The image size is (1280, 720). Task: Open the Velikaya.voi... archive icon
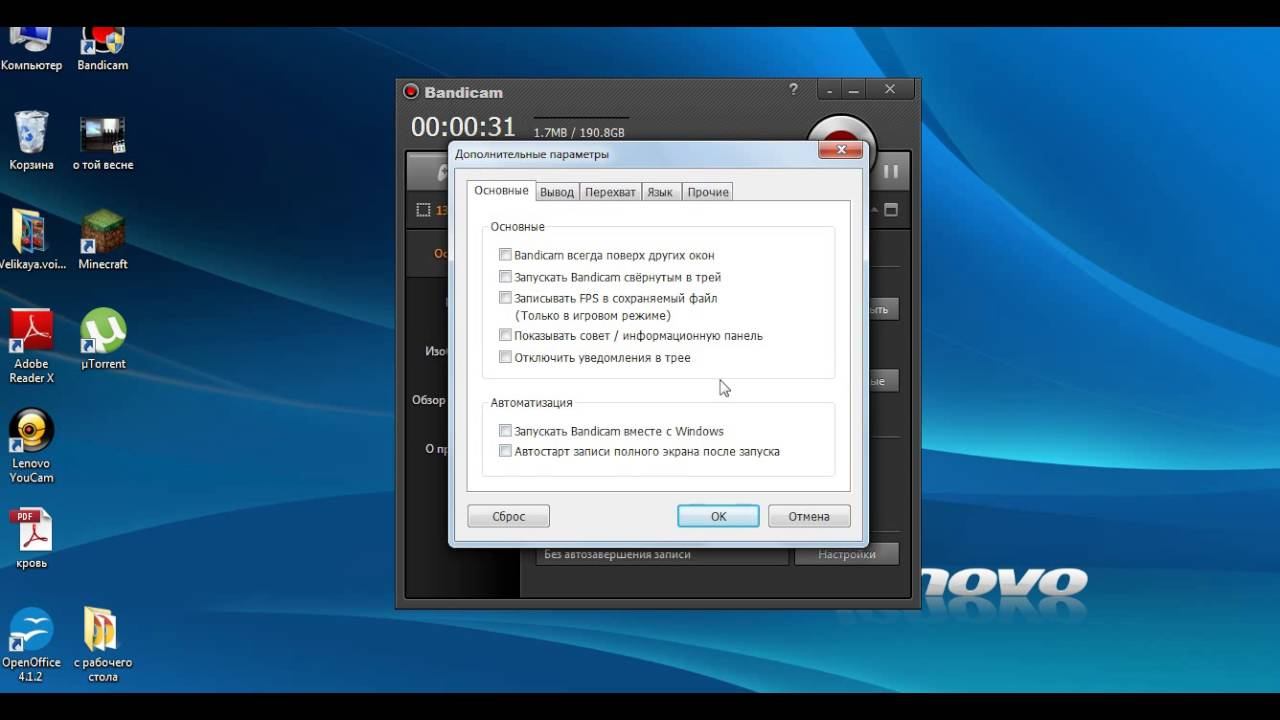tap(31, 240)
